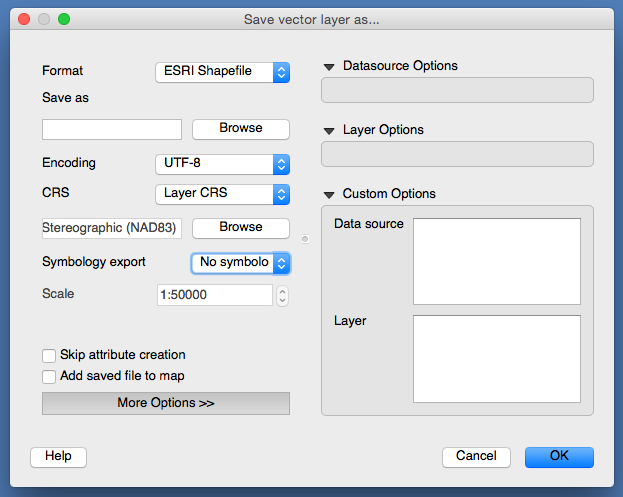Click Browse next to Save as field

tap(241, 129)
